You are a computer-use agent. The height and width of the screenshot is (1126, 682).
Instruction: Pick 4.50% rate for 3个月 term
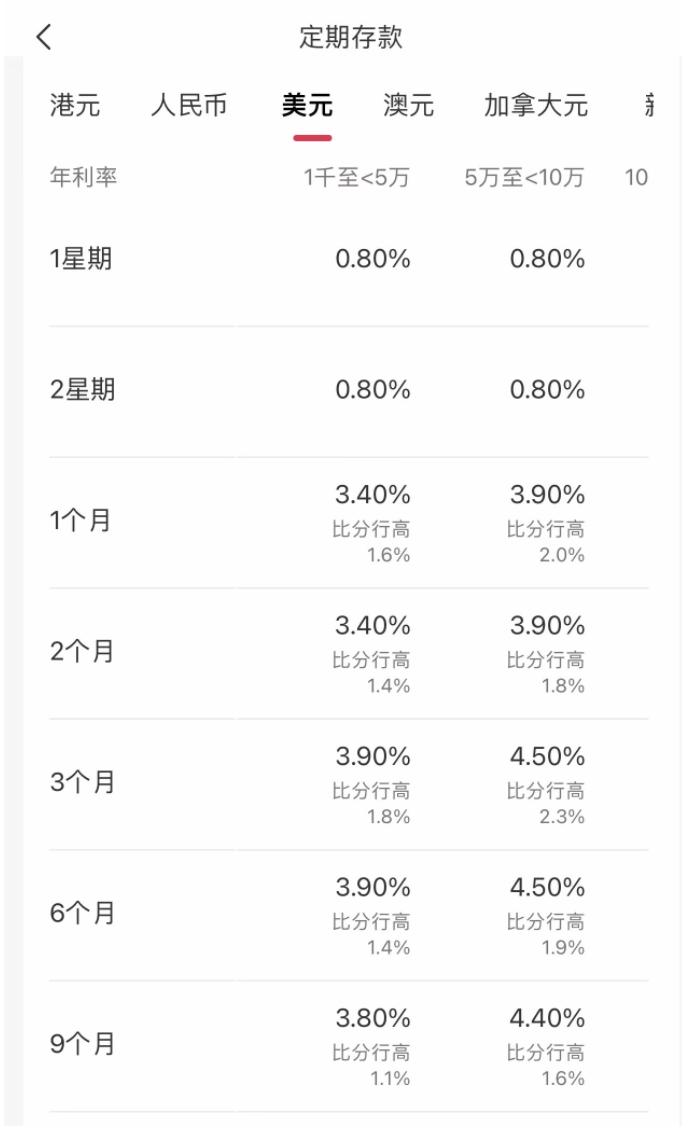(547, 757)
